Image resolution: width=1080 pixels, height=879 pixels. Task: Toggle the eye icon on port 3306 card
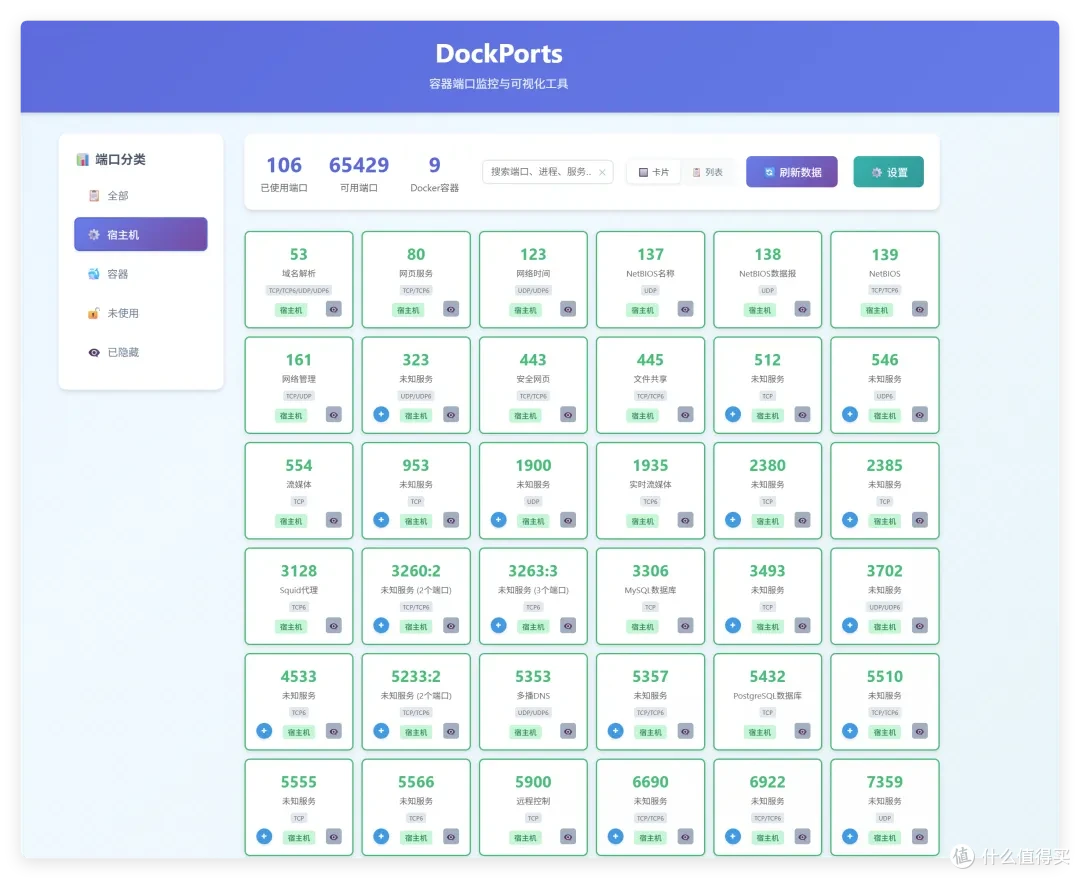tap(685, 625)
